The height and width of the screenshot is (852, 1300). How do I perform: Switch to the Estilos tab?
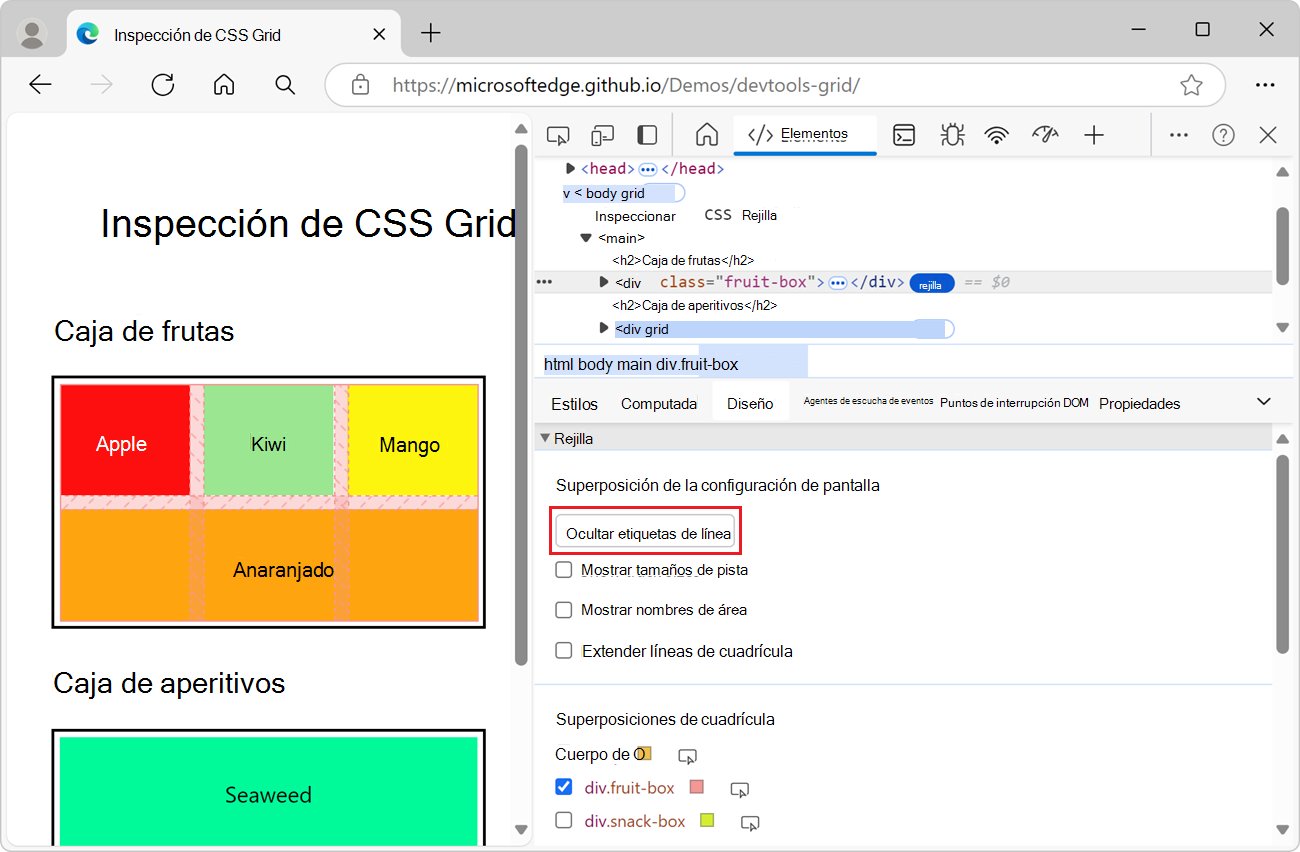[x=573, y=403]
